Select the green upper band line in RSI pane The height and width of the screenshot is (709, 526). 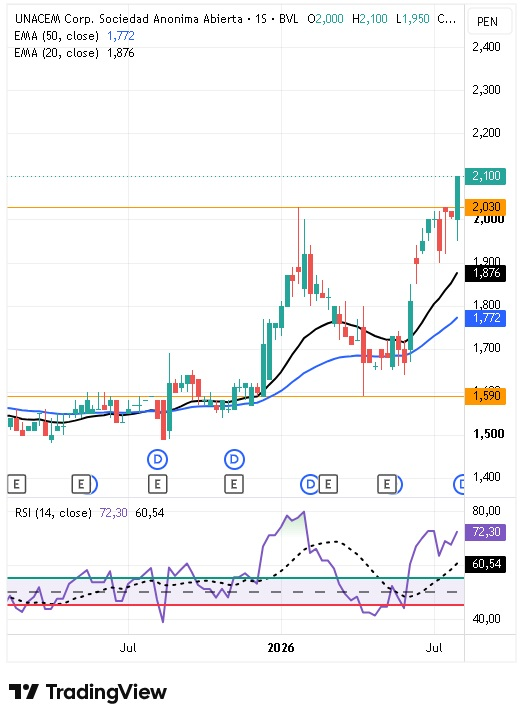coord(236,578)
